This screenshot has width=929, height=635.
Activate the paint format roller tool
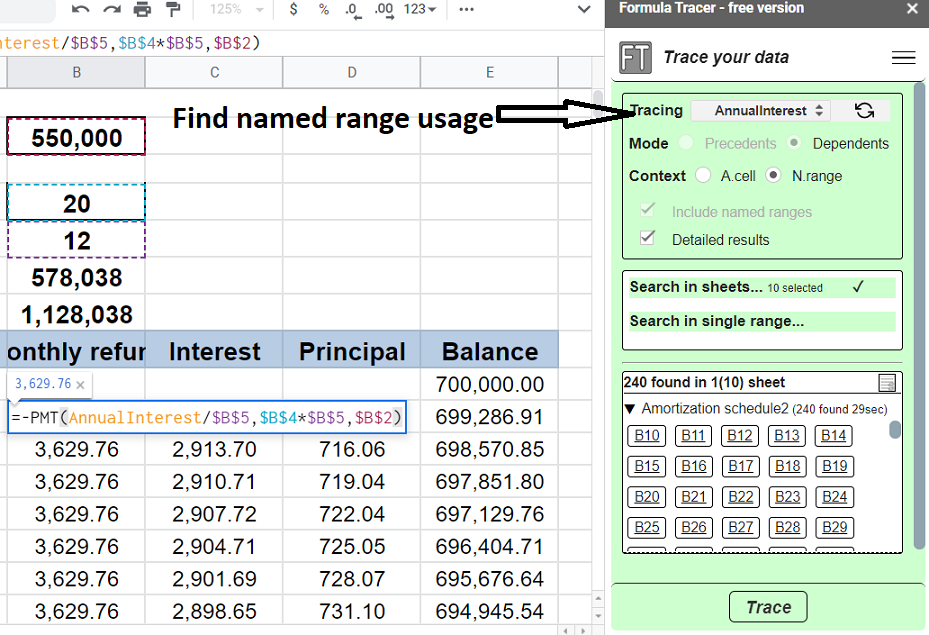coord(173,10)
